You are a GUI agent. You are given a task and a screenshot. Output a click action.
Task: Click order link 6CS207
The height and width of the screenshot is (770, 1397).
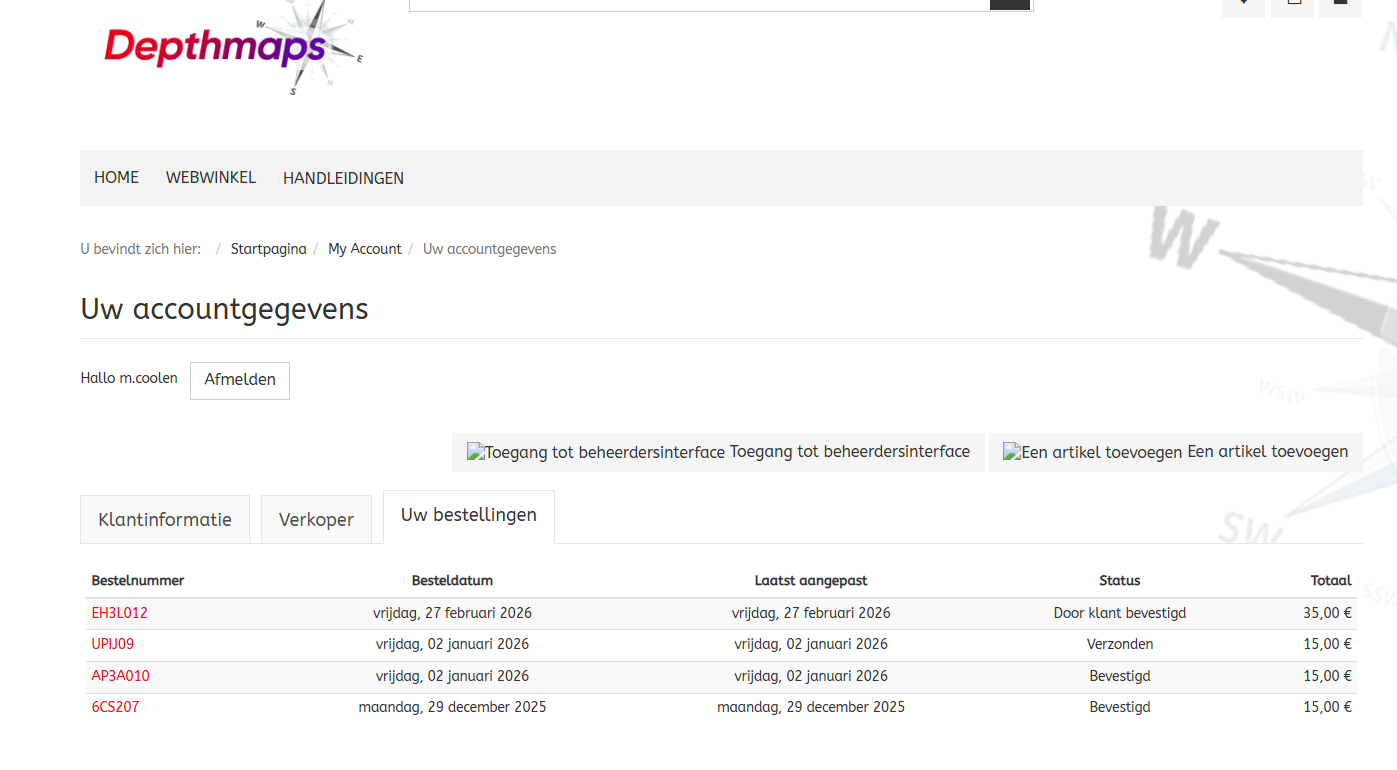(x=115, y=707)
